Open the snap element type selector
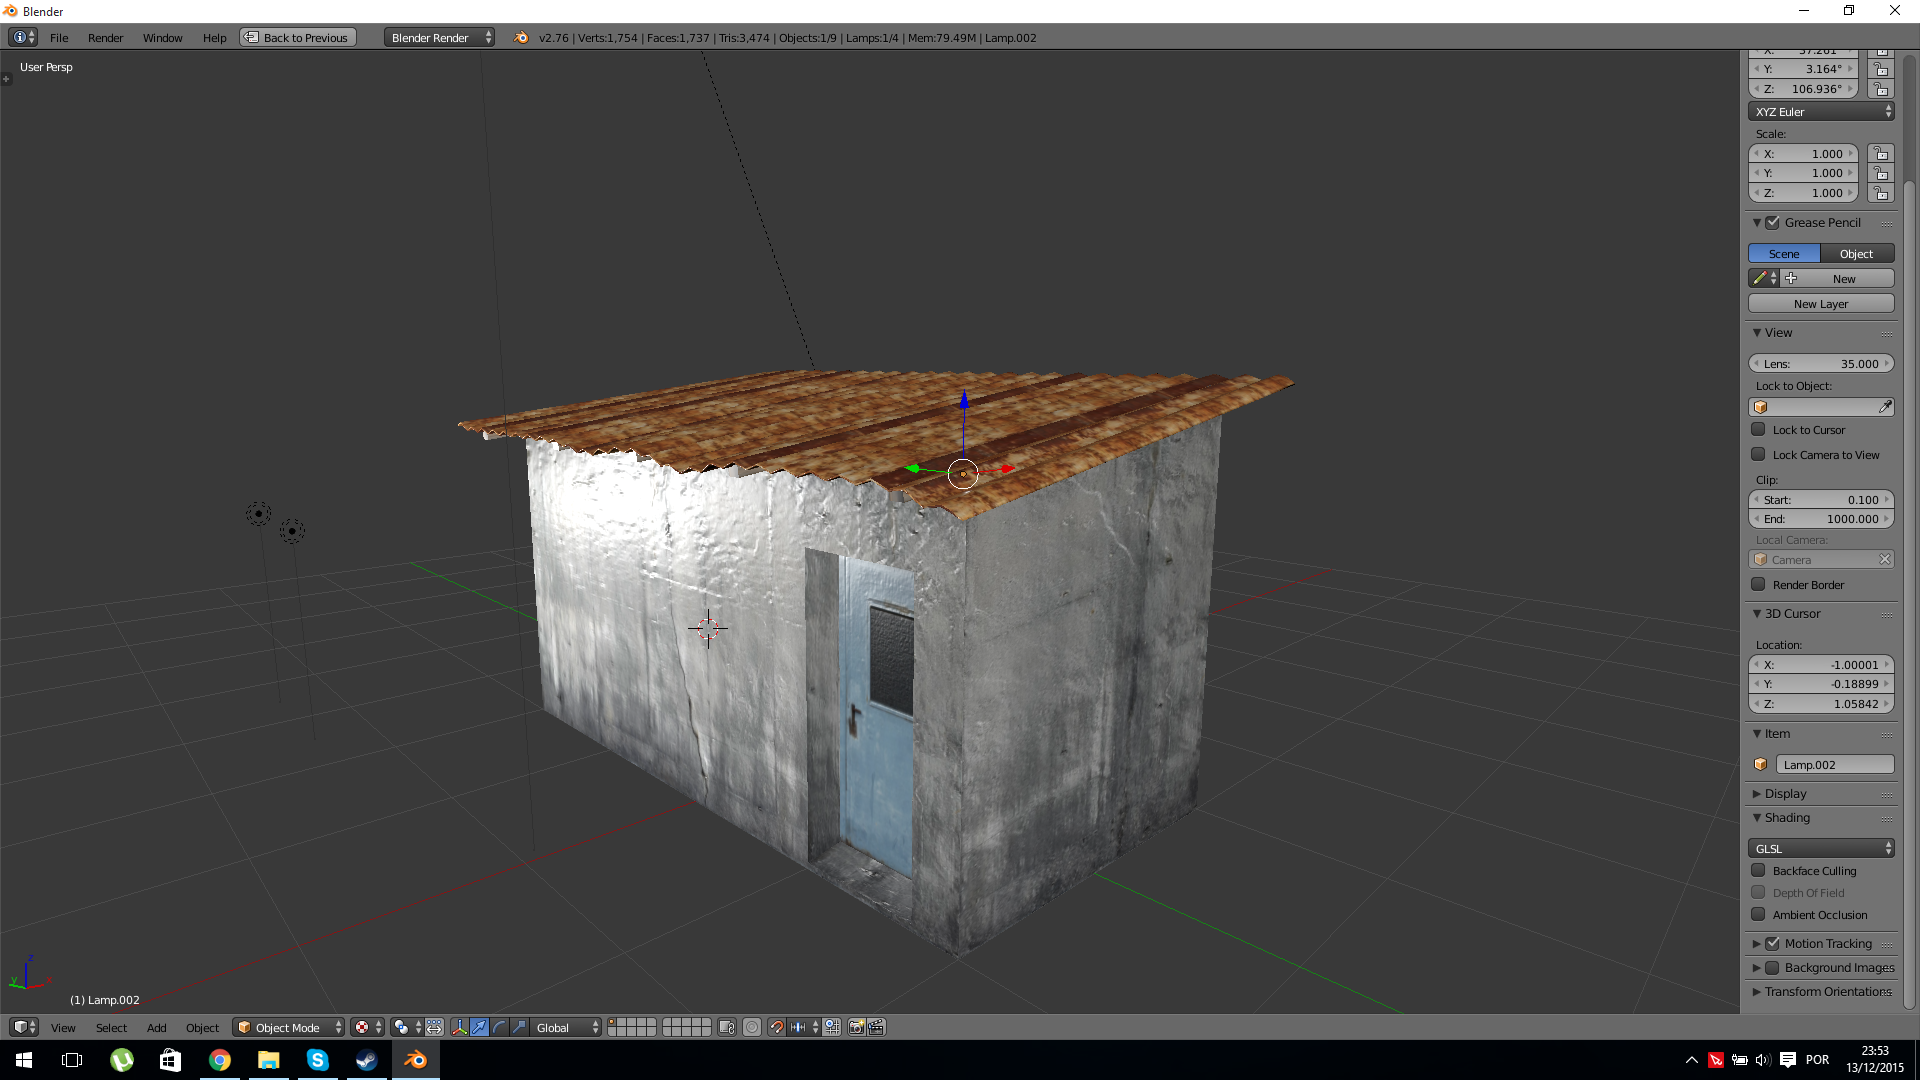This screenshot has width=1920, height=1080. [x=803, y=1027]
